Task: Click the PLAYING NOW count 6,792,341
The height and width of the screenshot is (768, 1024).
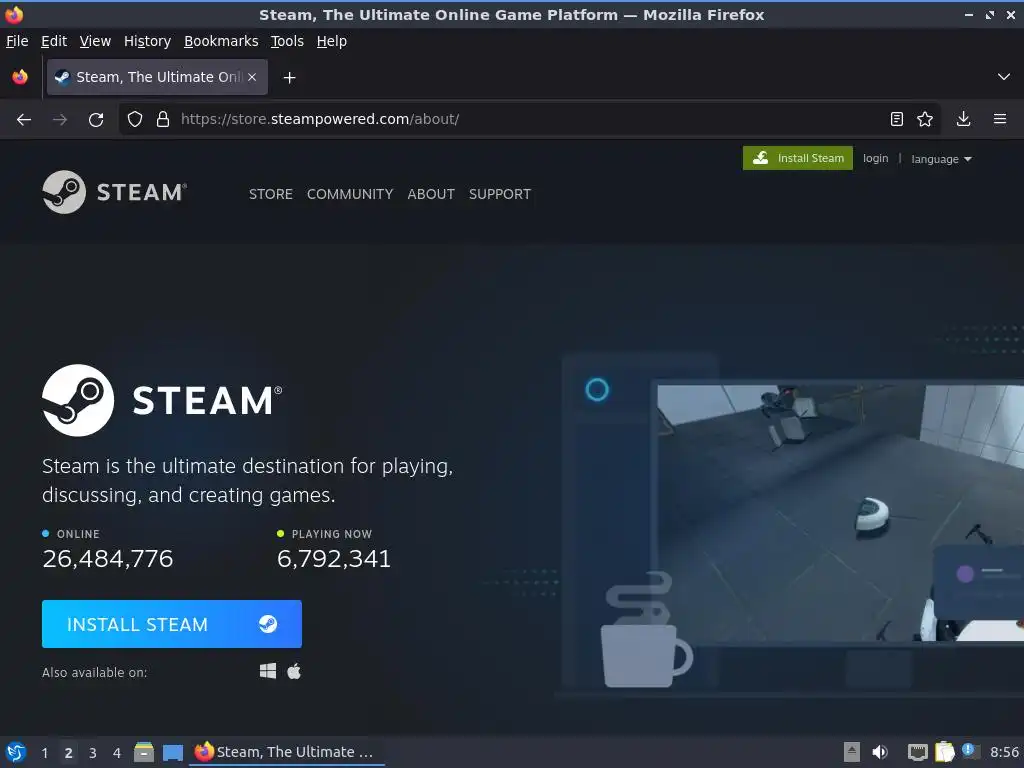Action: click(334, 559)
